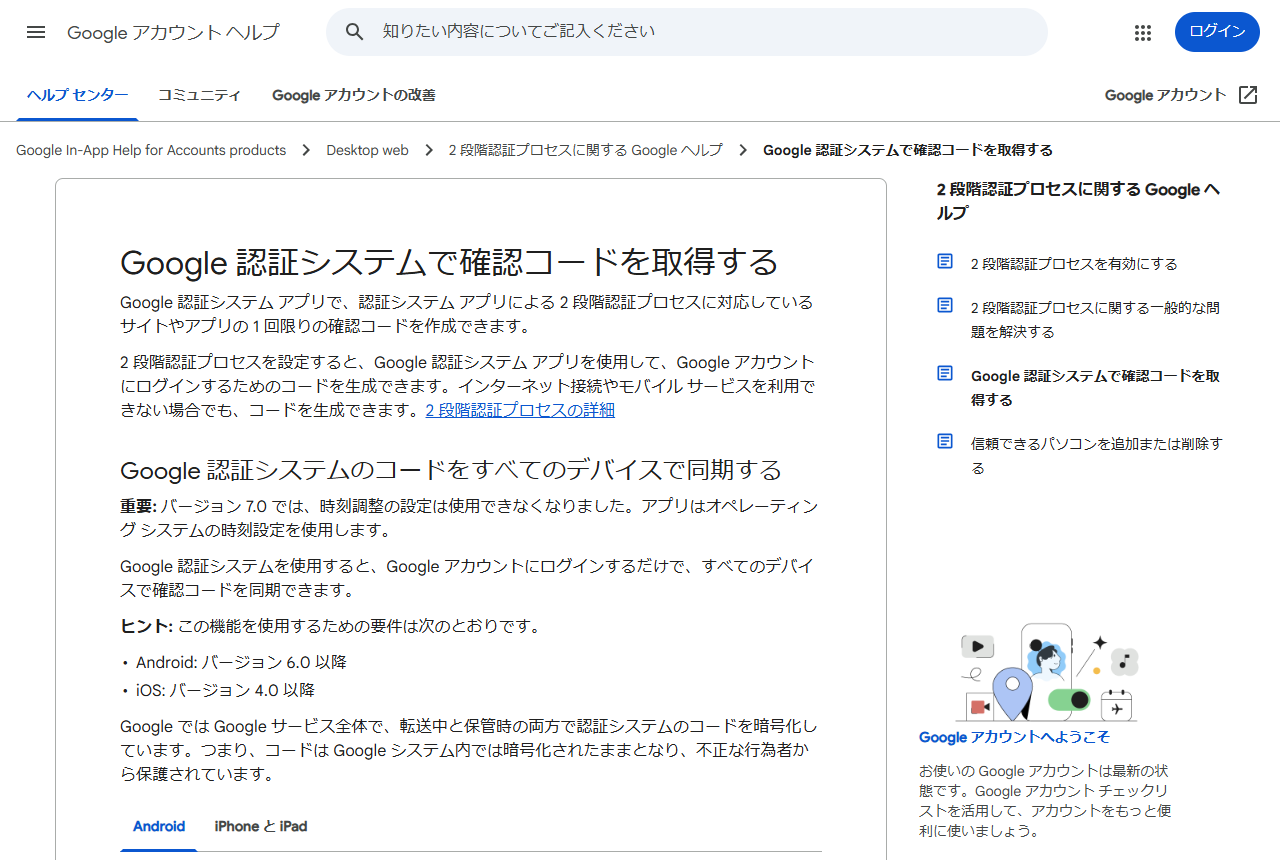Click the ログイン button
The height and width of the screenshot is (860, 1280).
[x=1217, y=32]
